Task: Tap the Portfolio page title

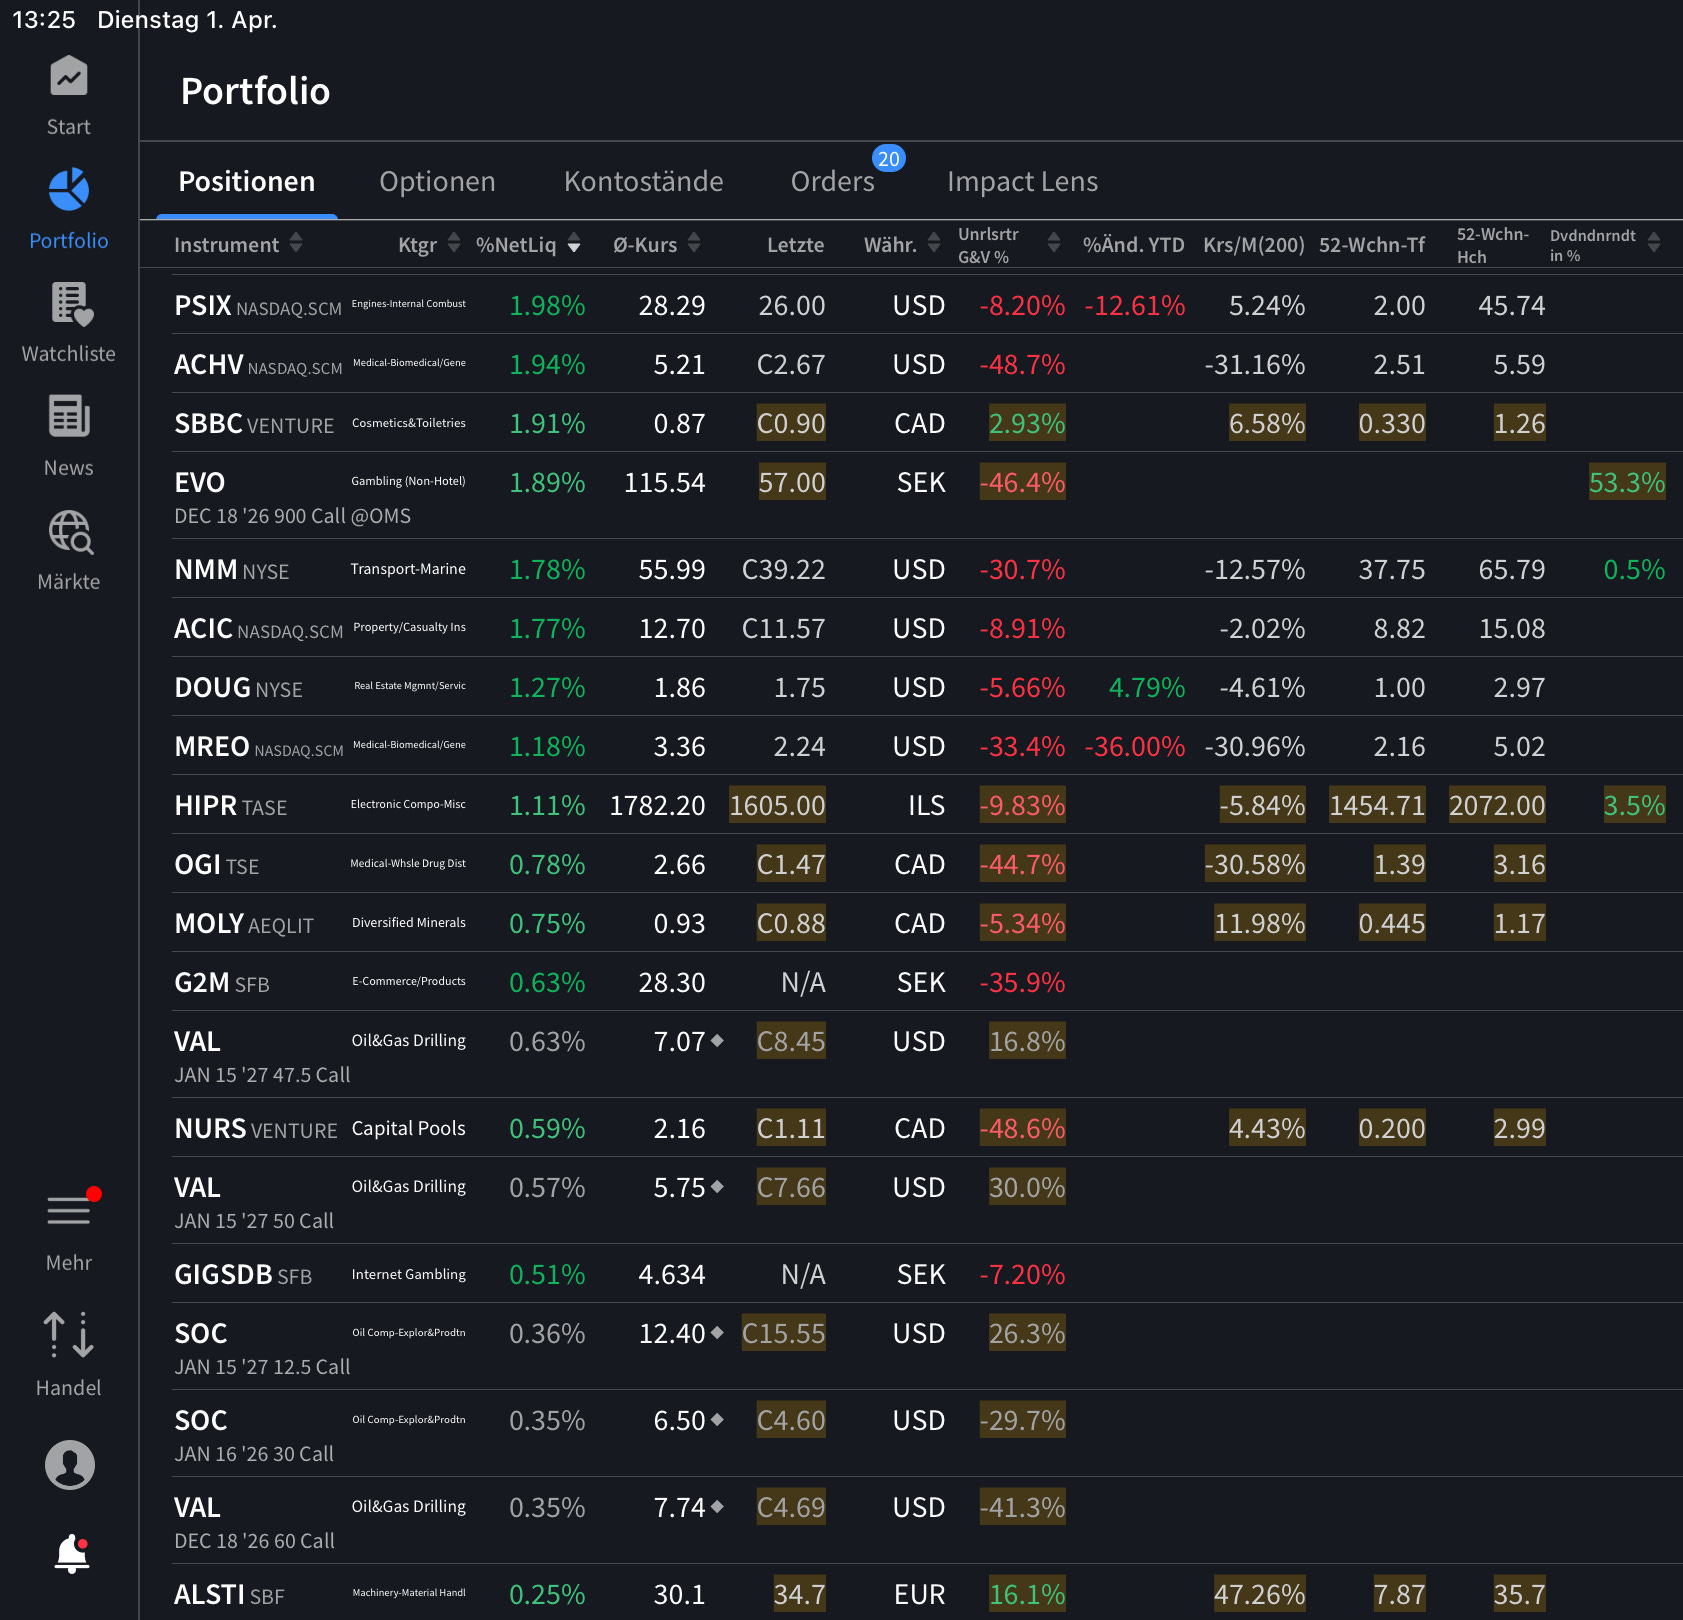Action: 255,91
